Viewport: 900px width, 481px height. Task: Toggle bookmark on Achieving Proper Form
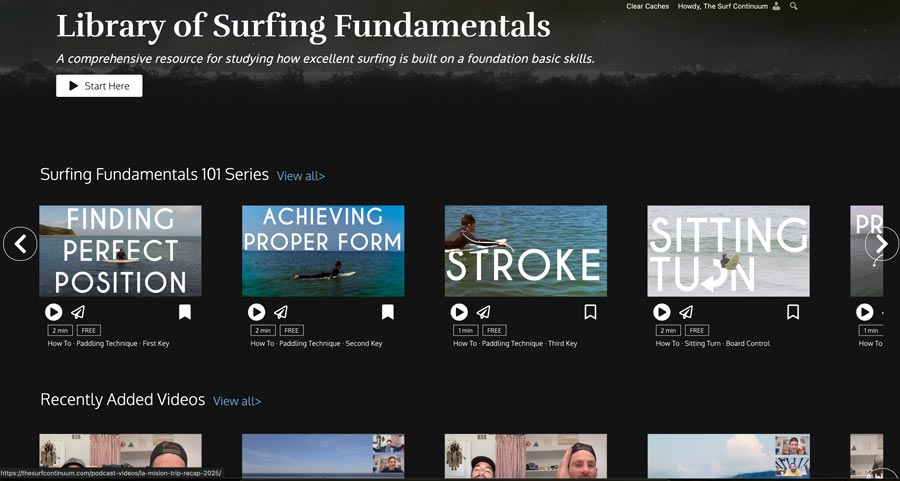tap(387, 312)
